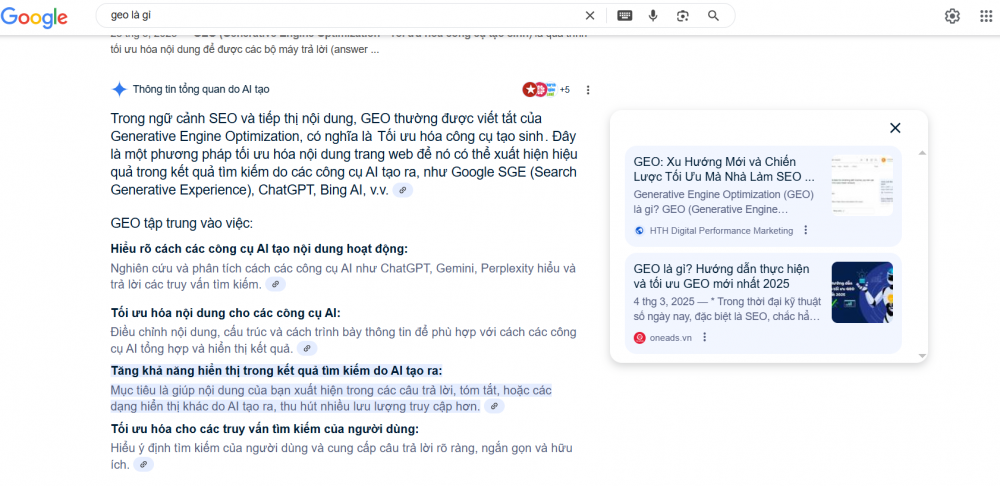Click sources panel scroll down arrow
1000x486 pixels.
921,355
